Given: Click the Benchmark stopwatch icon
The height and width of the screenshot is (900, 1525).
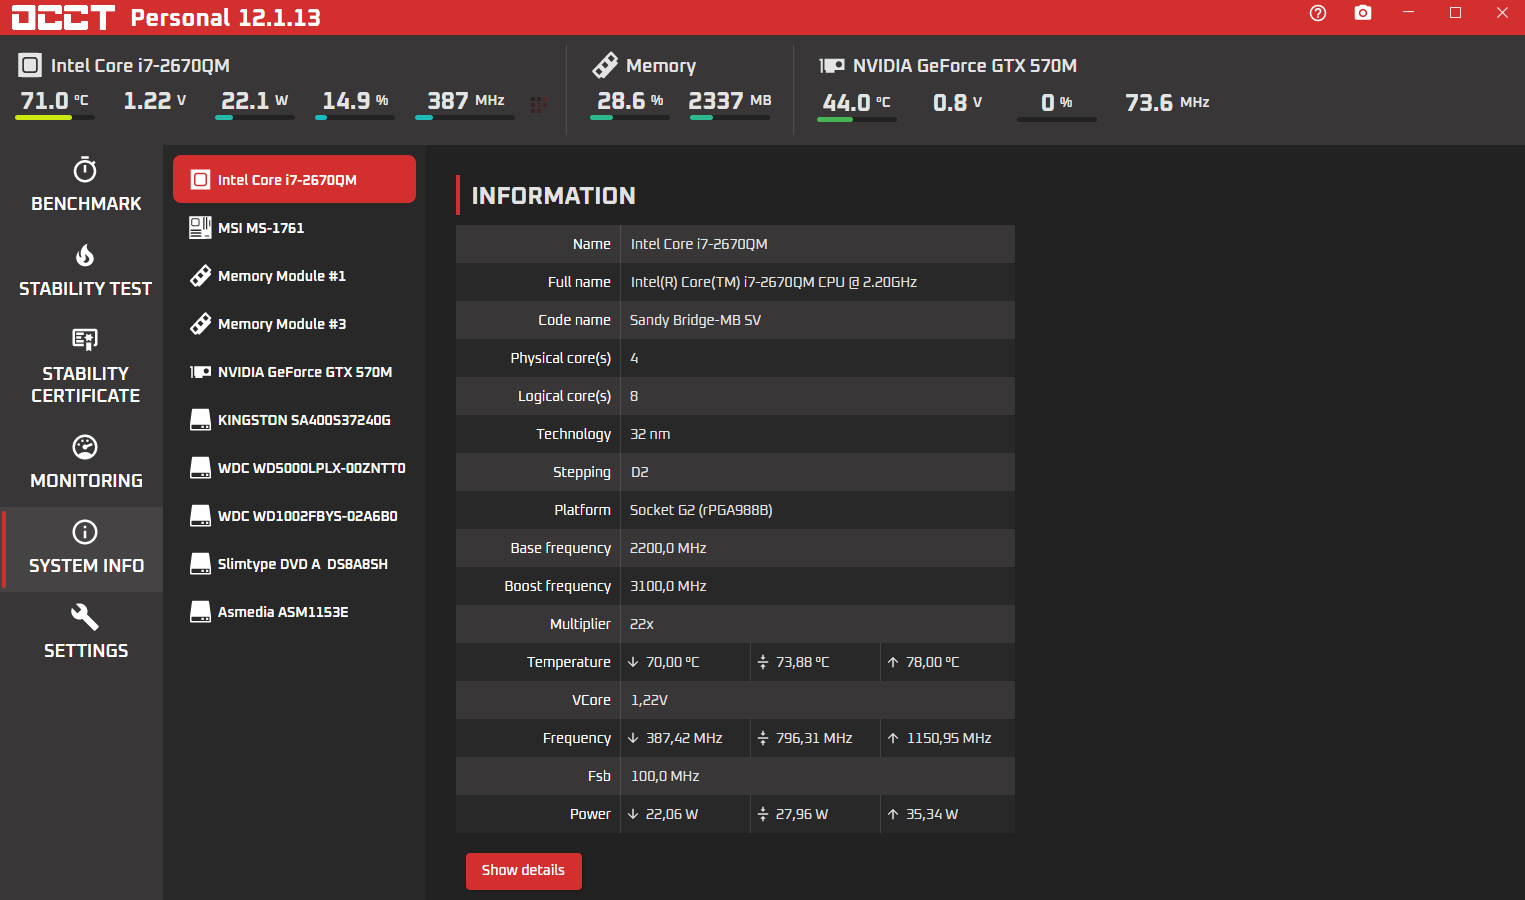Looking at the screenshot, I should pyautogui.click(x=85, y=169).
